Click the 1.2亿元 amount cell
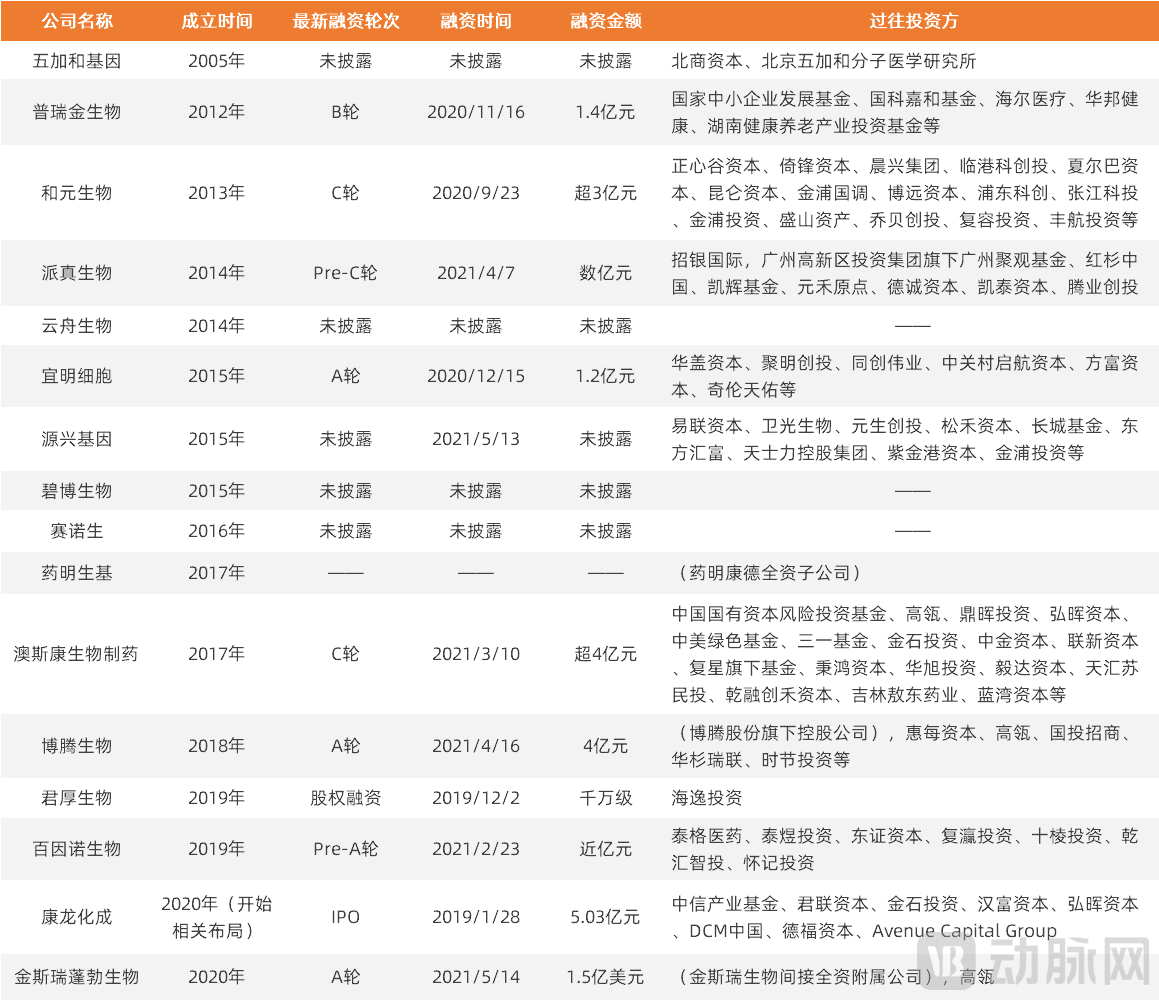Viewport: 1159px width, 1000px height. 606,375
